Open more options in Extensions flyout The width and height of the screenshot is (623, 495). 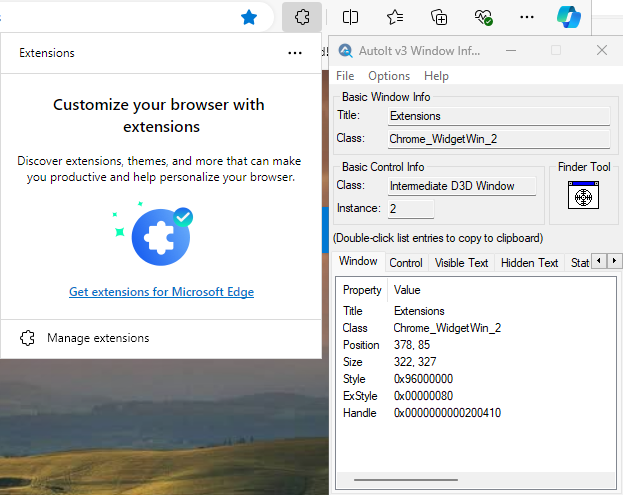(295, 53)
